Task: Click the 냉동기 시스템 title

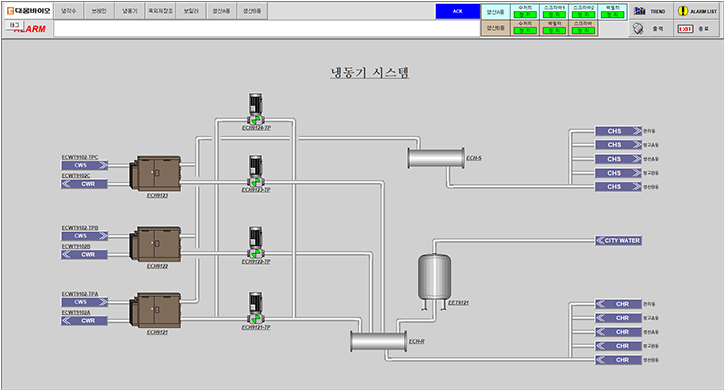Action: (369, 73)
